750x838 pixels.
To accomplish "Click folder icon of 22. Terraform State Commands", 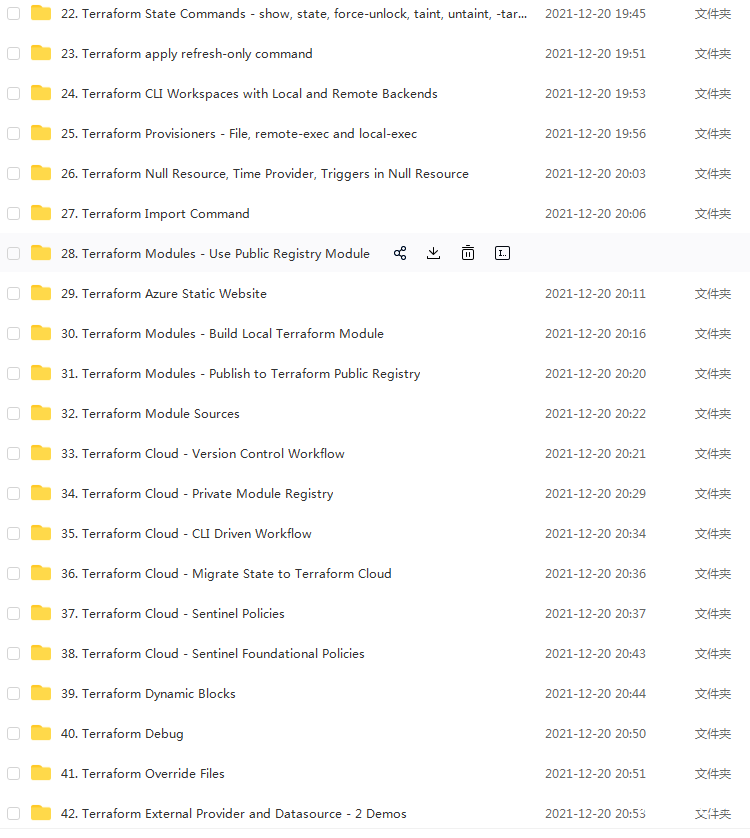I will point(41,13).
